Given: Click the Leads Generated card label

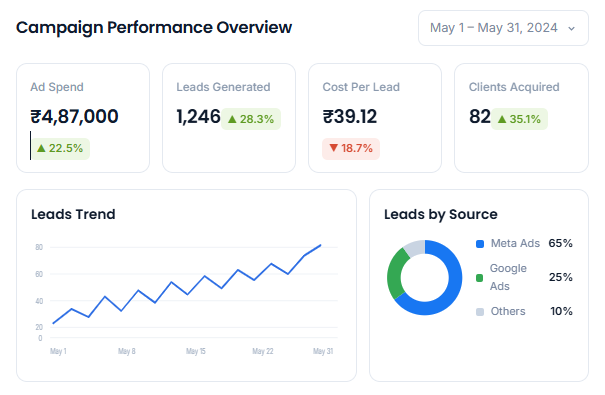Looking at the screenshot, I should click(x=223, y=87).
